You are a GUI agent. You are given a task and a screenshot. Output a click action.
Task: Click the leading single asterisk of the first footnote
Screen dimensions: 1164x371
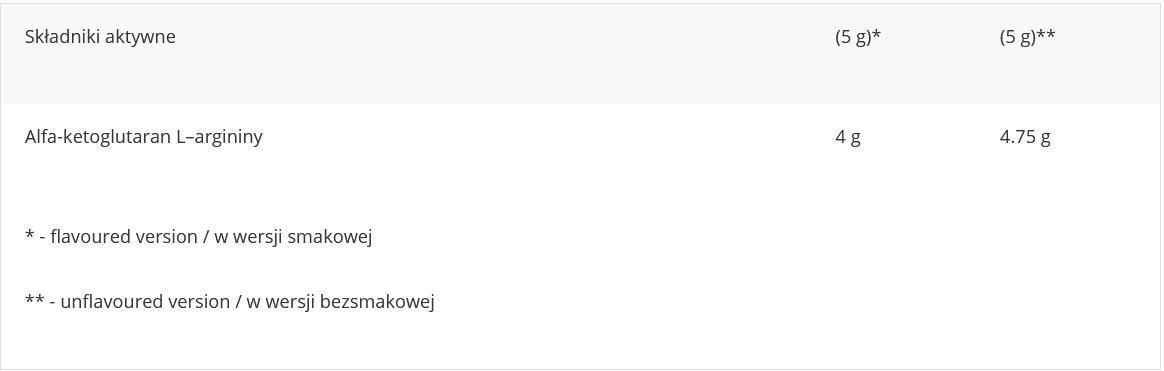tap(30, 234)
